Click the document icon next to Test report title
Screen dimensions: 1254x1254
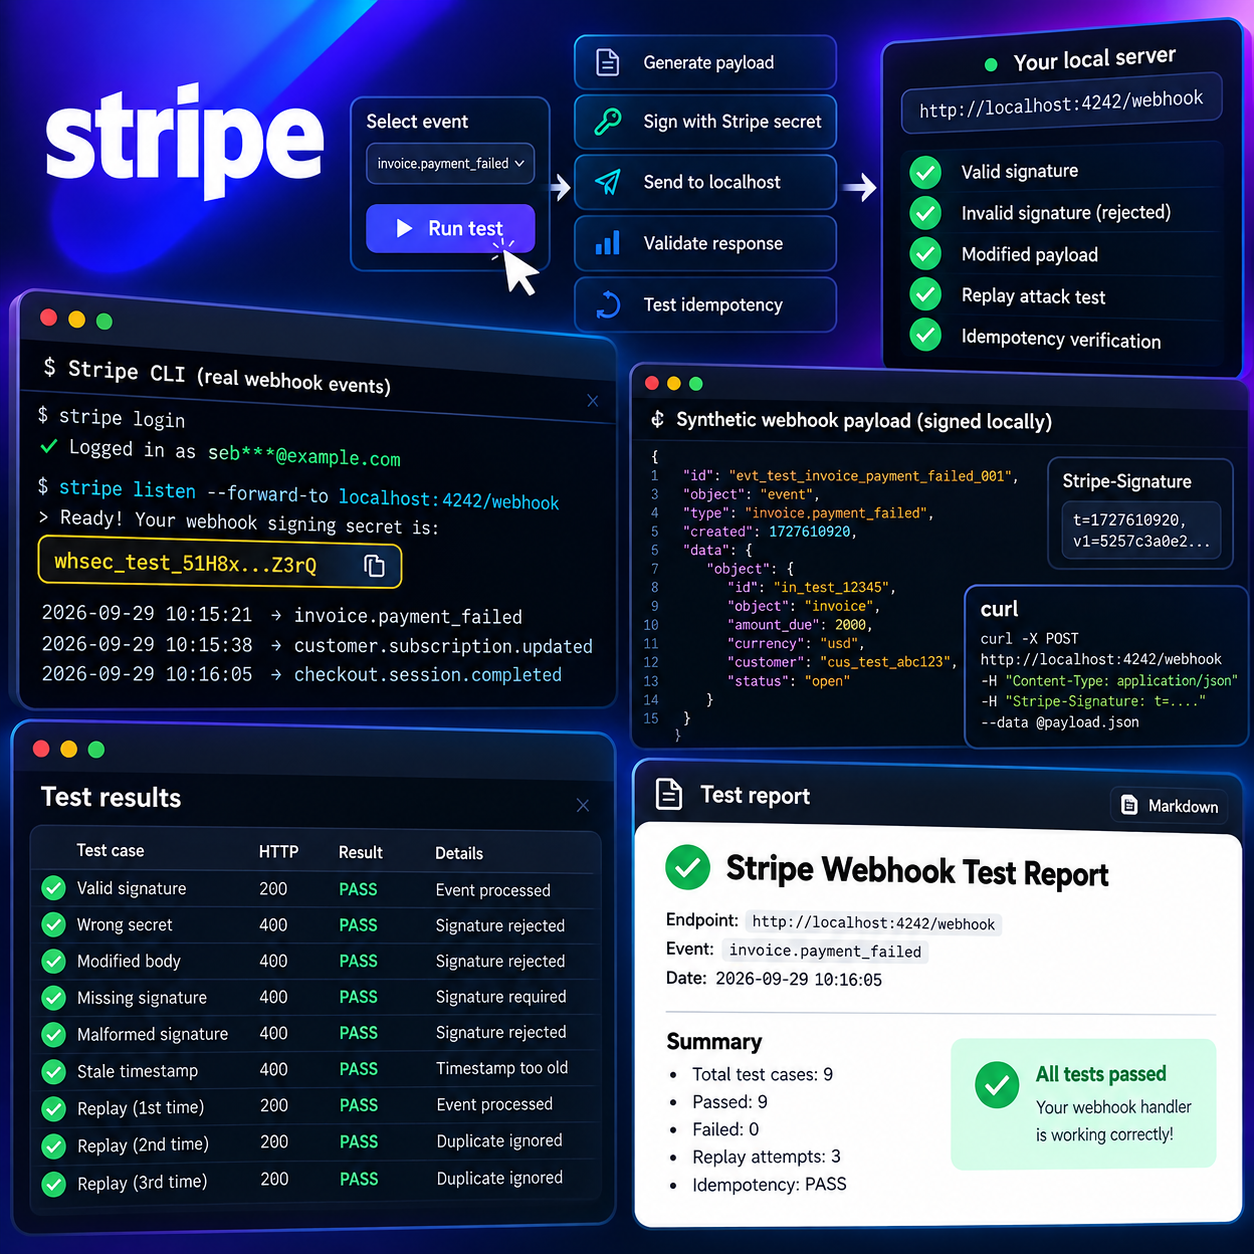(669, 794)
